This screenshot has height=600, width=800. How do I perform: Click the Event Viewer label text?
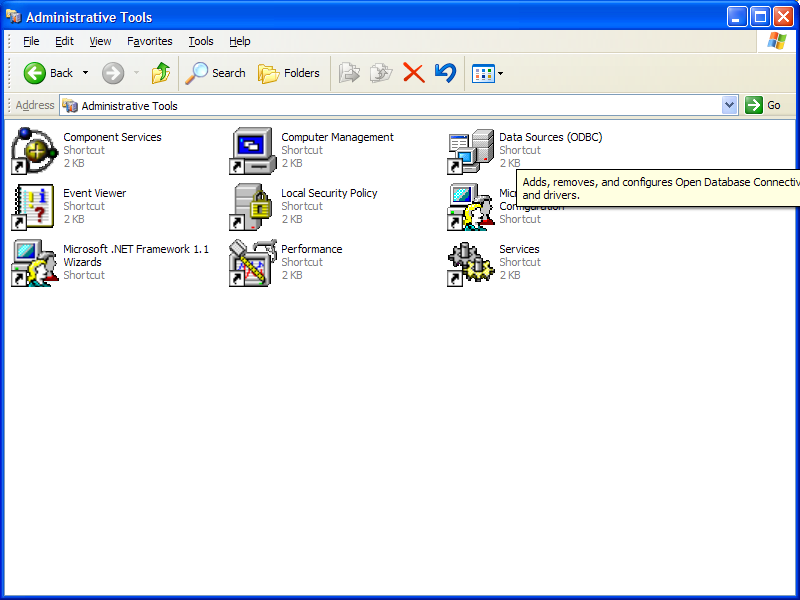(x=94, y=193)
